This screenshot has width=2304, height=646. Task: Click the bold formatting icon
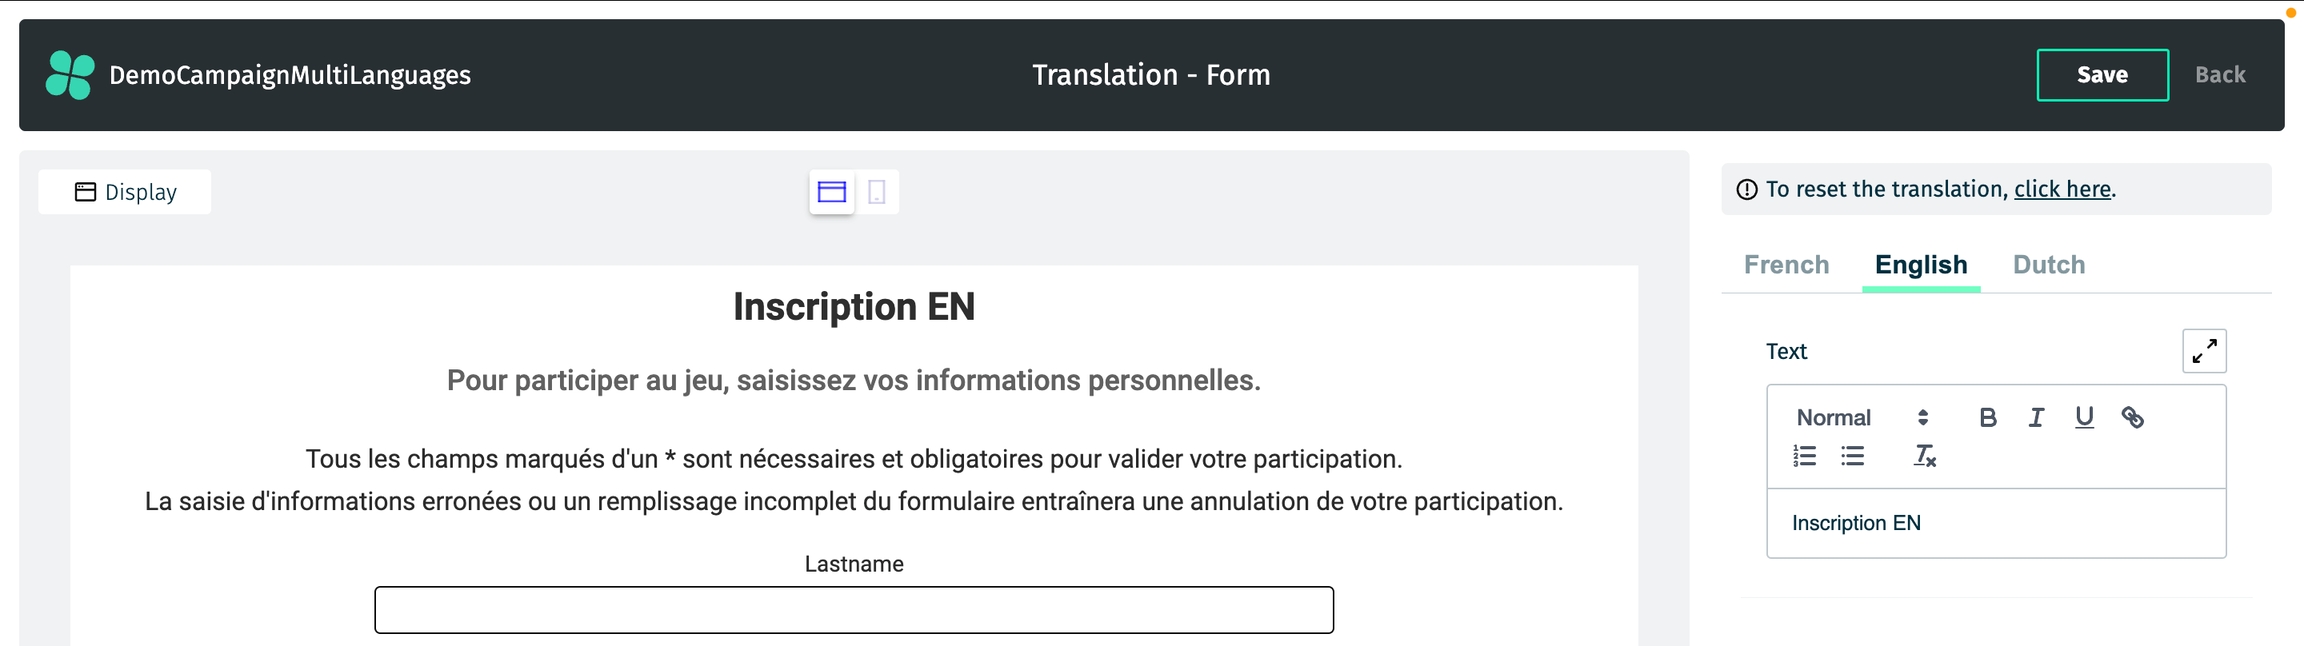coord(1988,418)
